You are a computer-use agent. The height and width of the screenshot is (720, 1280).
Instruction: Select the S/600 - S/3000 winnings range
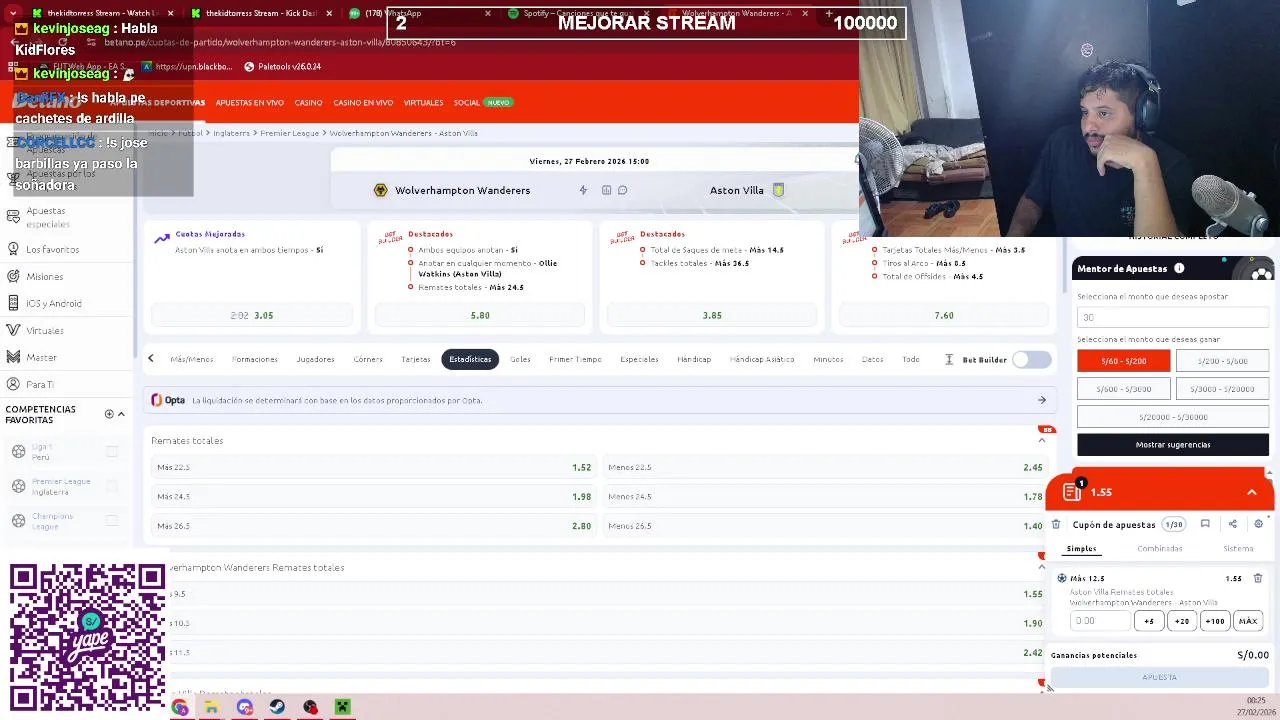coord(1124,389)
